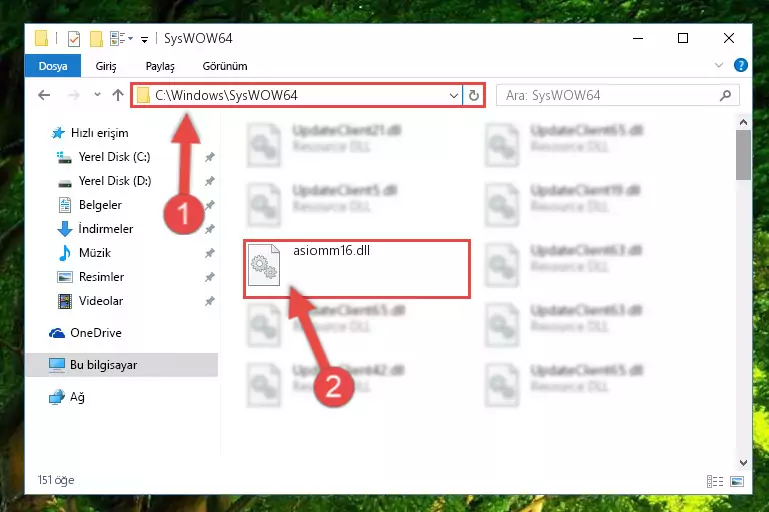
Task: Click New Folder quick access icon
Action: 96,39
